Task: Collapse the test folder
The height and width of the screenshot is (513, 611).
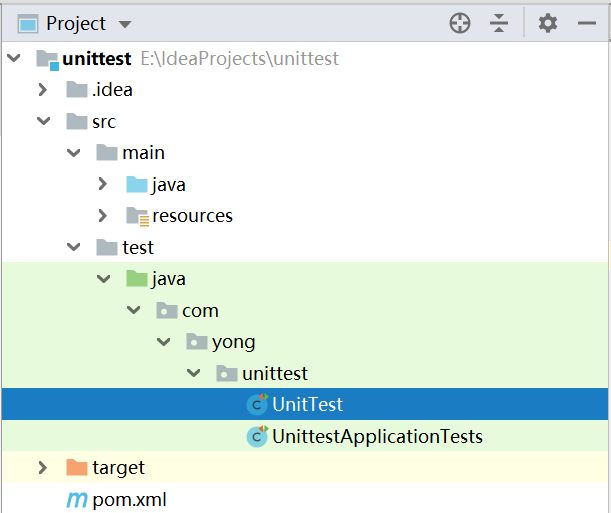Action: pyautogui.click(x=73, y=247)
